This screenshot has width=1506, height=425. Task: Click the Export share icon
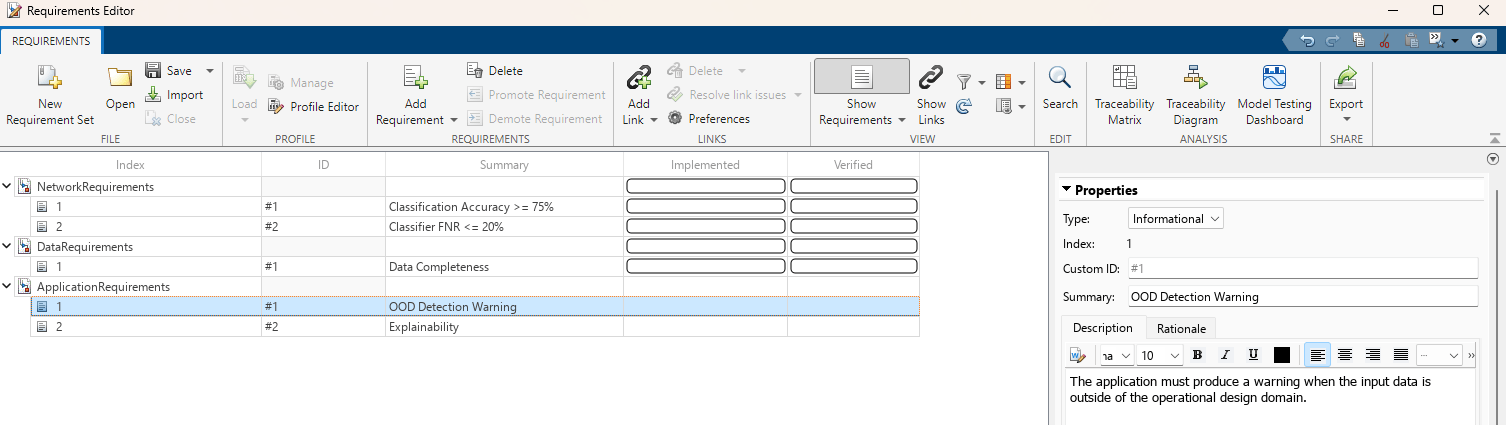coord(1346,78)
